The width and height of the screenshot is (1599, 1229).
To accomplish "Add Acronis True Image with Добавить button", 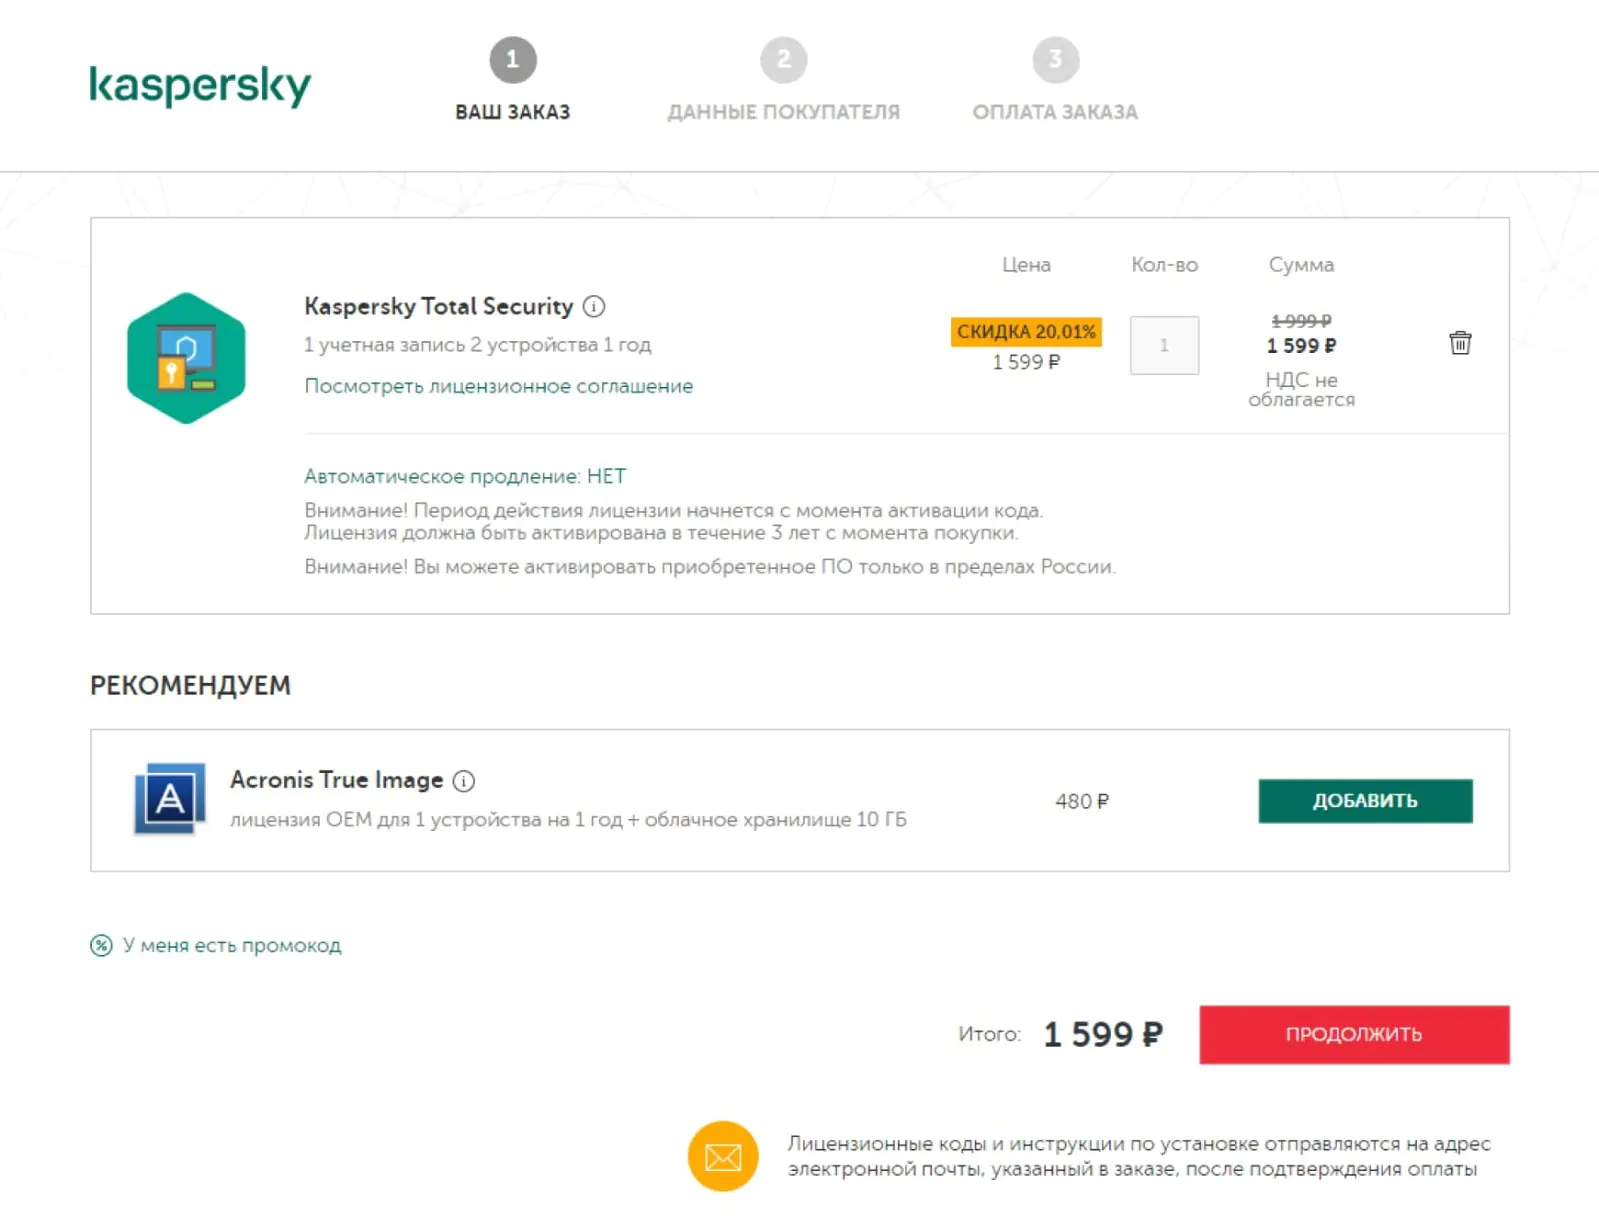I will point(1365,801).
